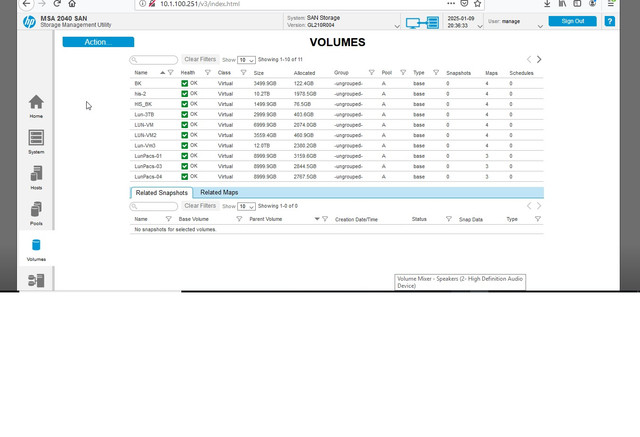Expand the System SAN Storage dropdown chevron

coord(397,26)
